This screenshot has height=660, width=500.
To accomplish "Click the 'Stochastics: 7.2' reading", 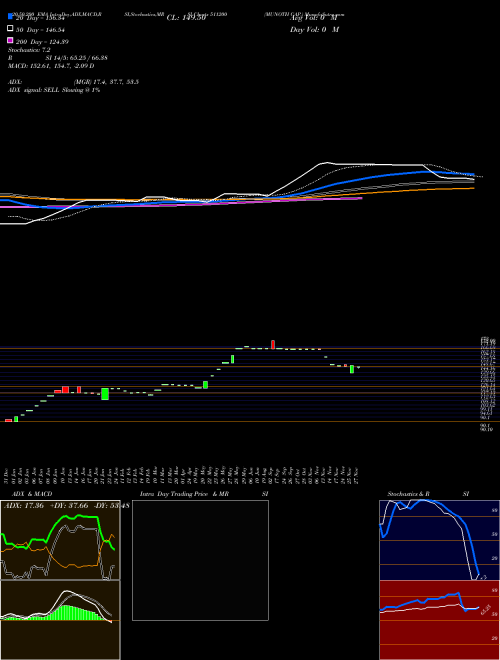I will 29,50.
